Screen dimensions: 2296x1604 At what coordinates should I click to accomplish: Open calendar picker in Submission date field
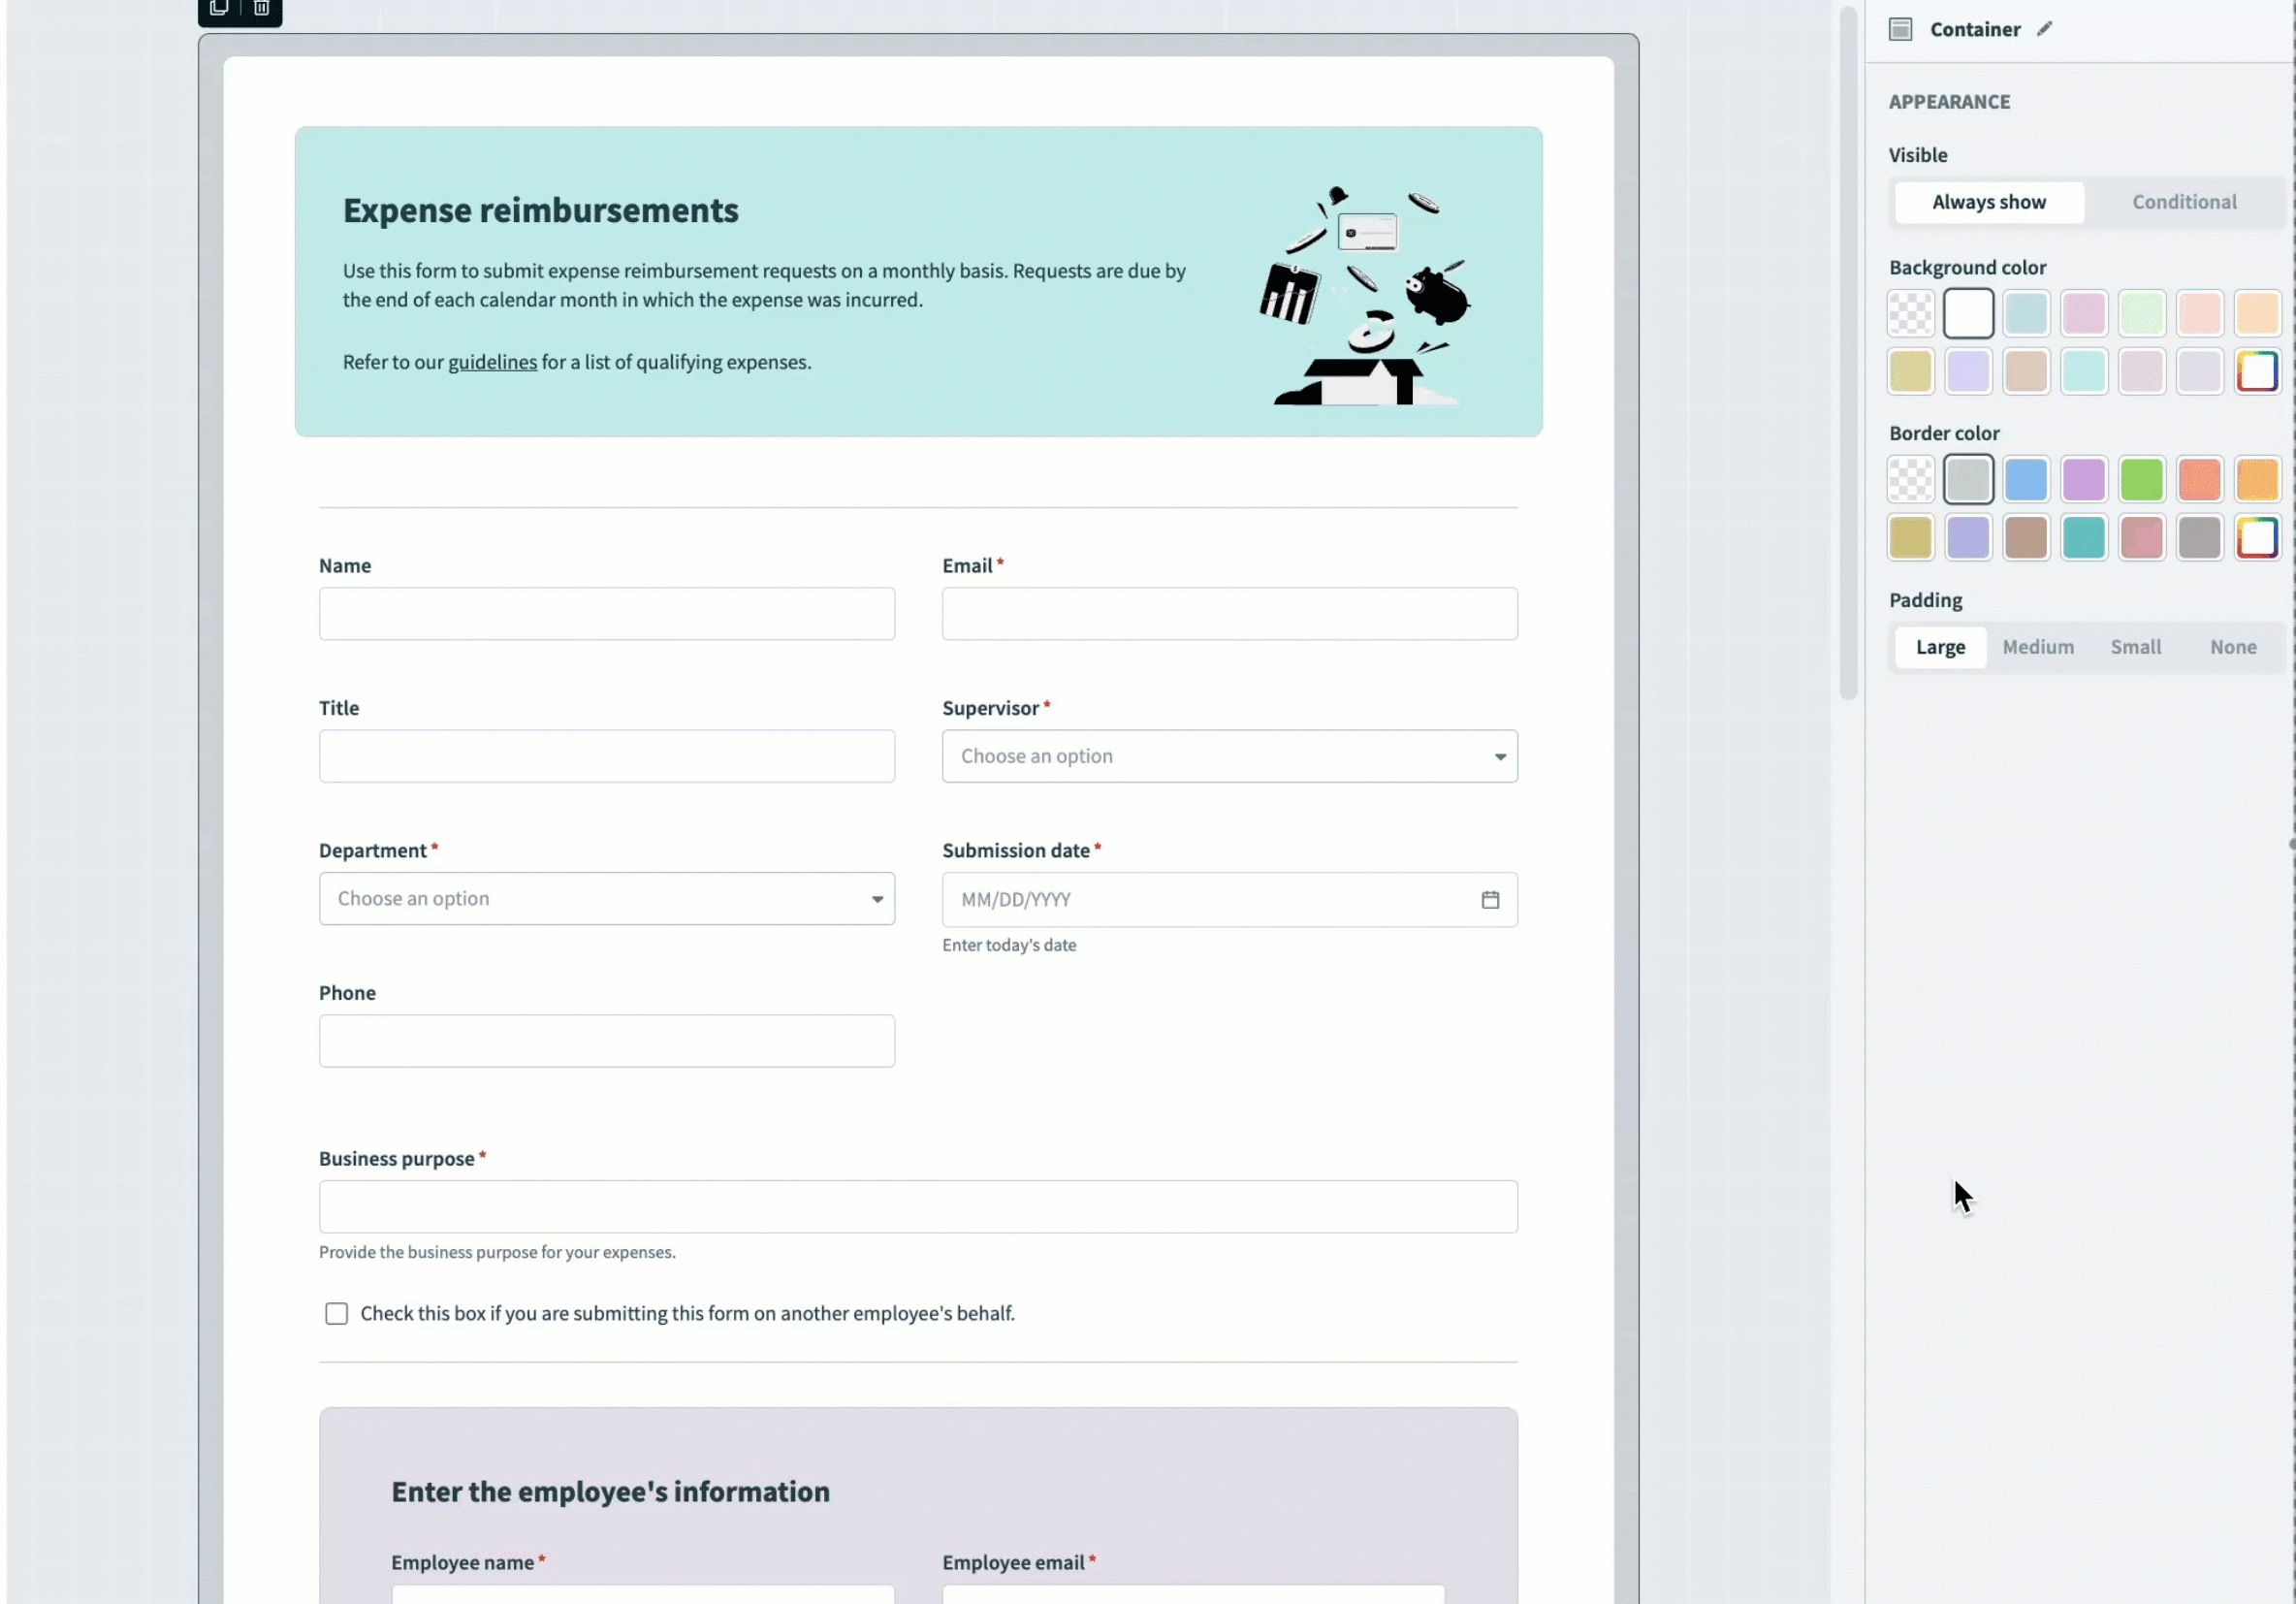click(1489, 900)
